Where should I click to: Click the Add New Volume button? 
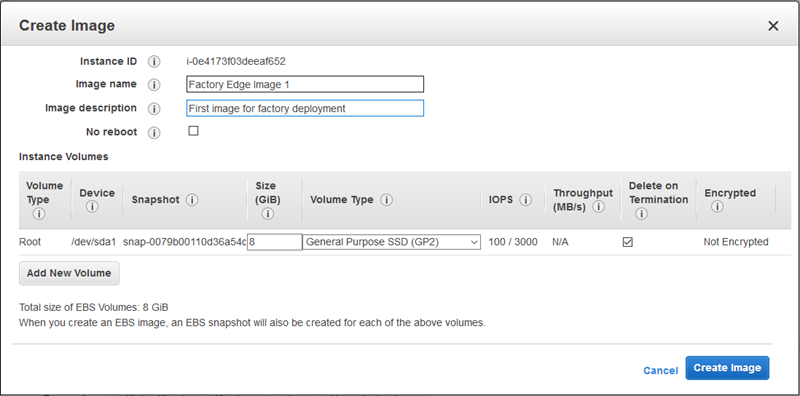pyautogui.click(x=69, y=273)
